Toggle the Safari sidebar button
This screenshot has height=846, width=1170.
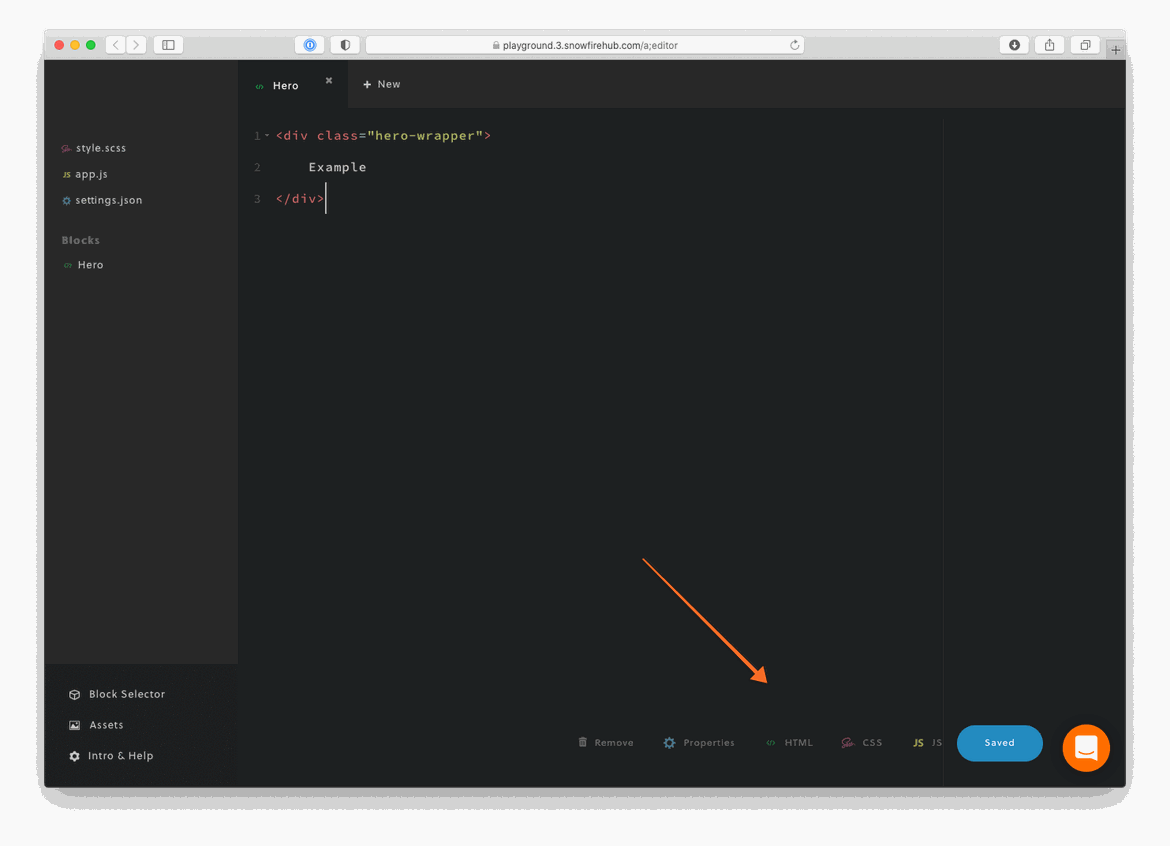pyautogui.click(x=168, y=45)
